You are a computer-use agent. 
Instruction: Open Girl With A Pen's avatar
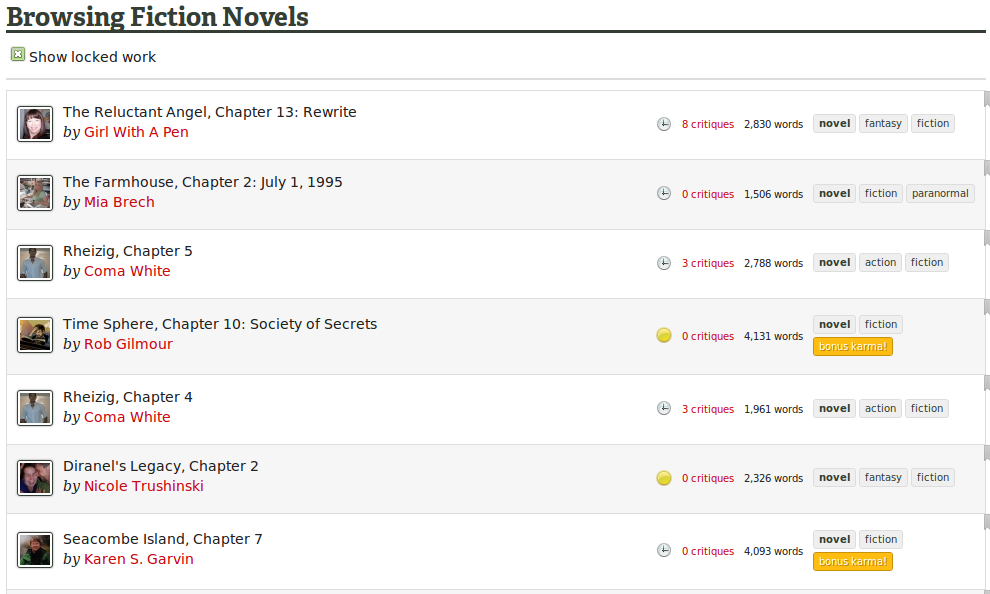[x=35, y=124]
